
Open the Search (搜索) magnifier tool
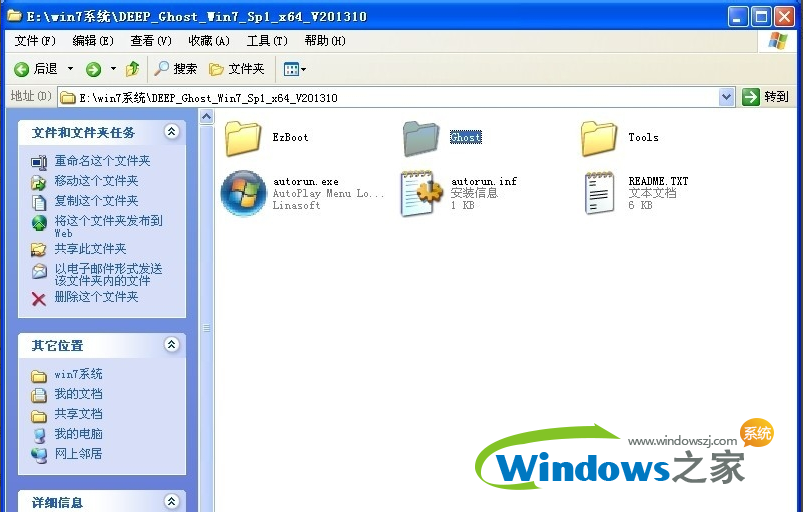(x=176, y=69)
